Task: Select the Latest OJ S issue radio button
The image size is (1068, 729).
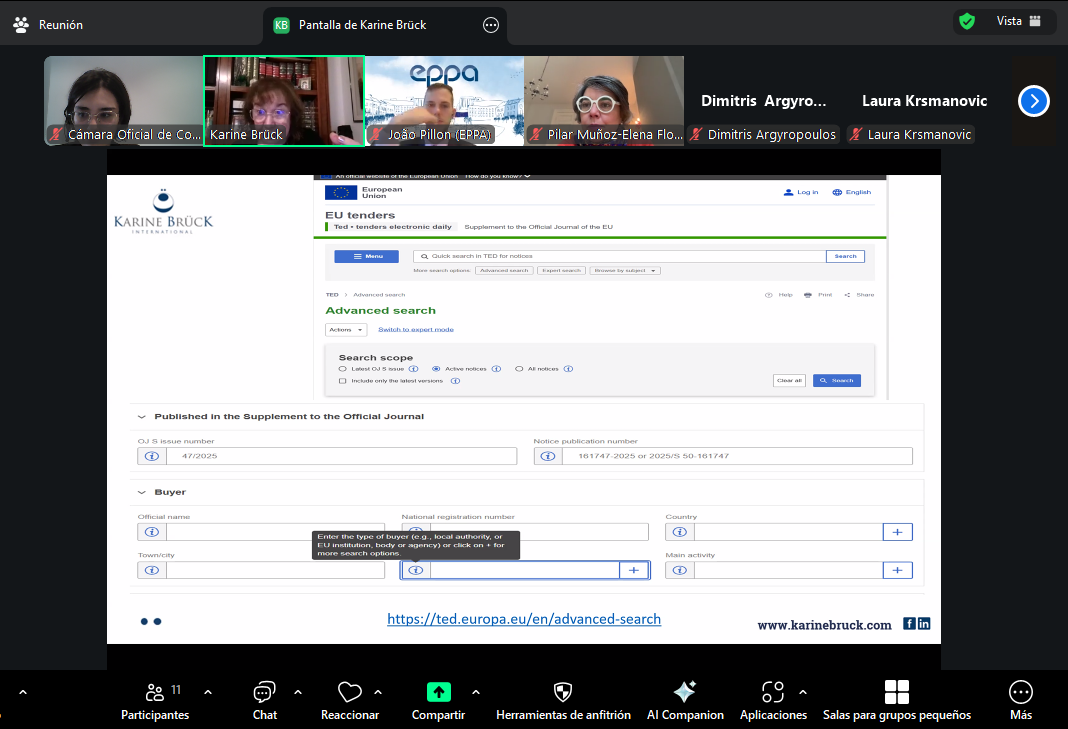Action: coord(343,369)
